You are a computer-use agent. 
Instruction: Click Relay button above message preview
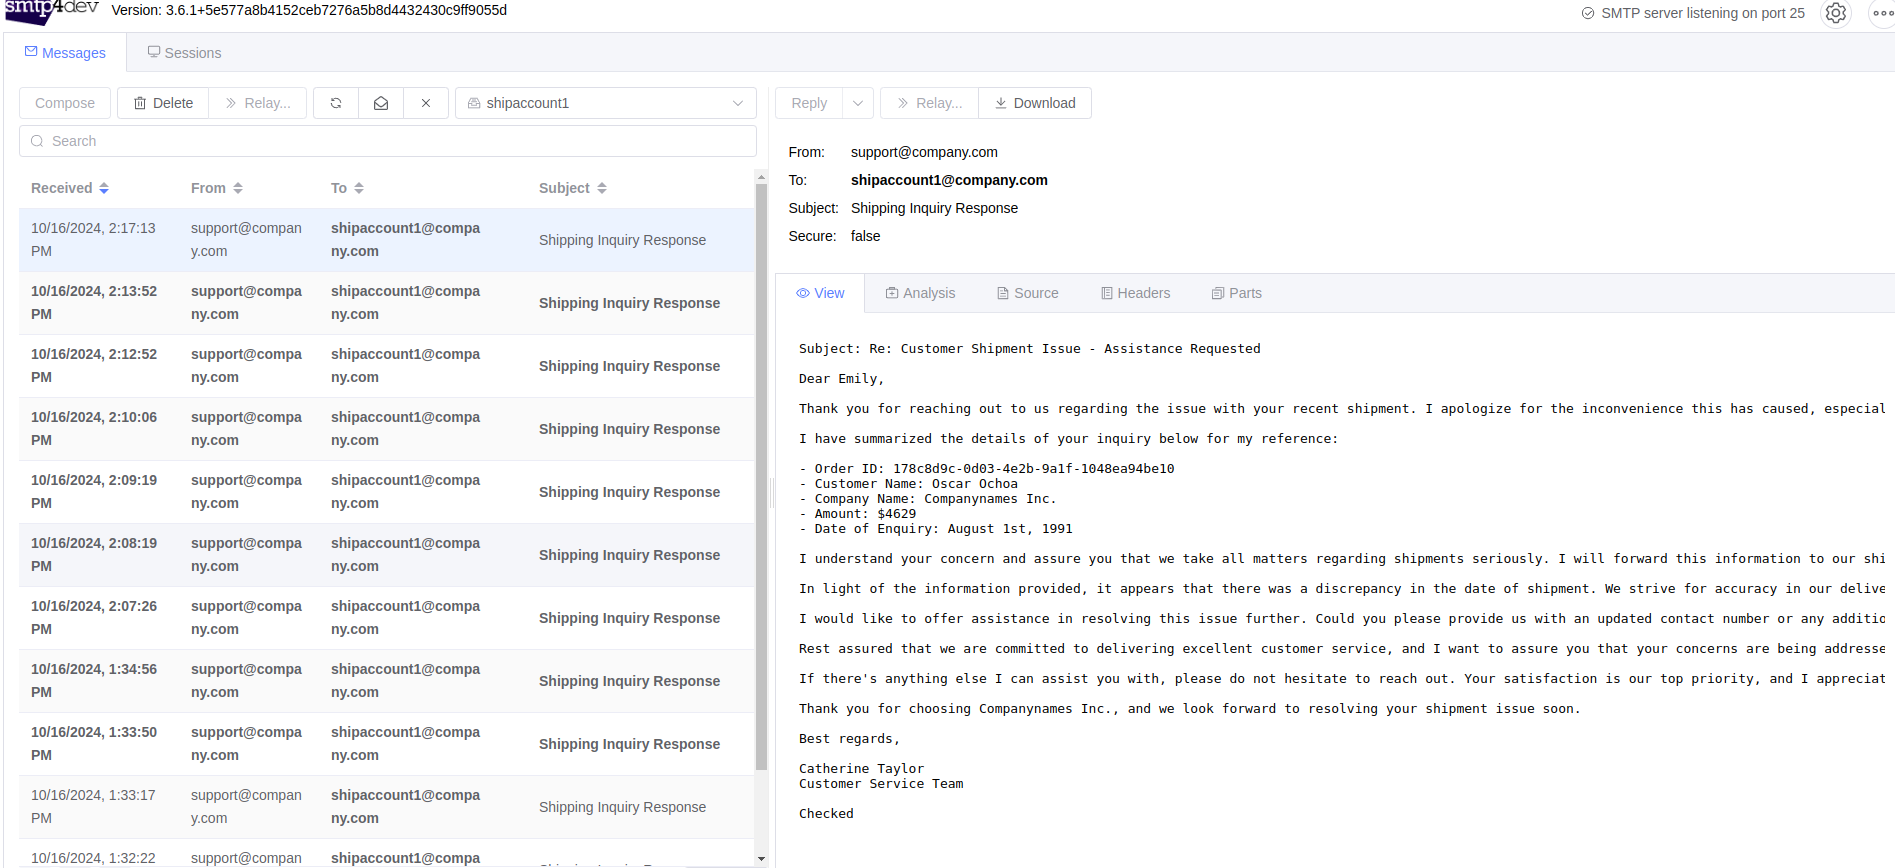pyautogui.click(x=929, y=103)
